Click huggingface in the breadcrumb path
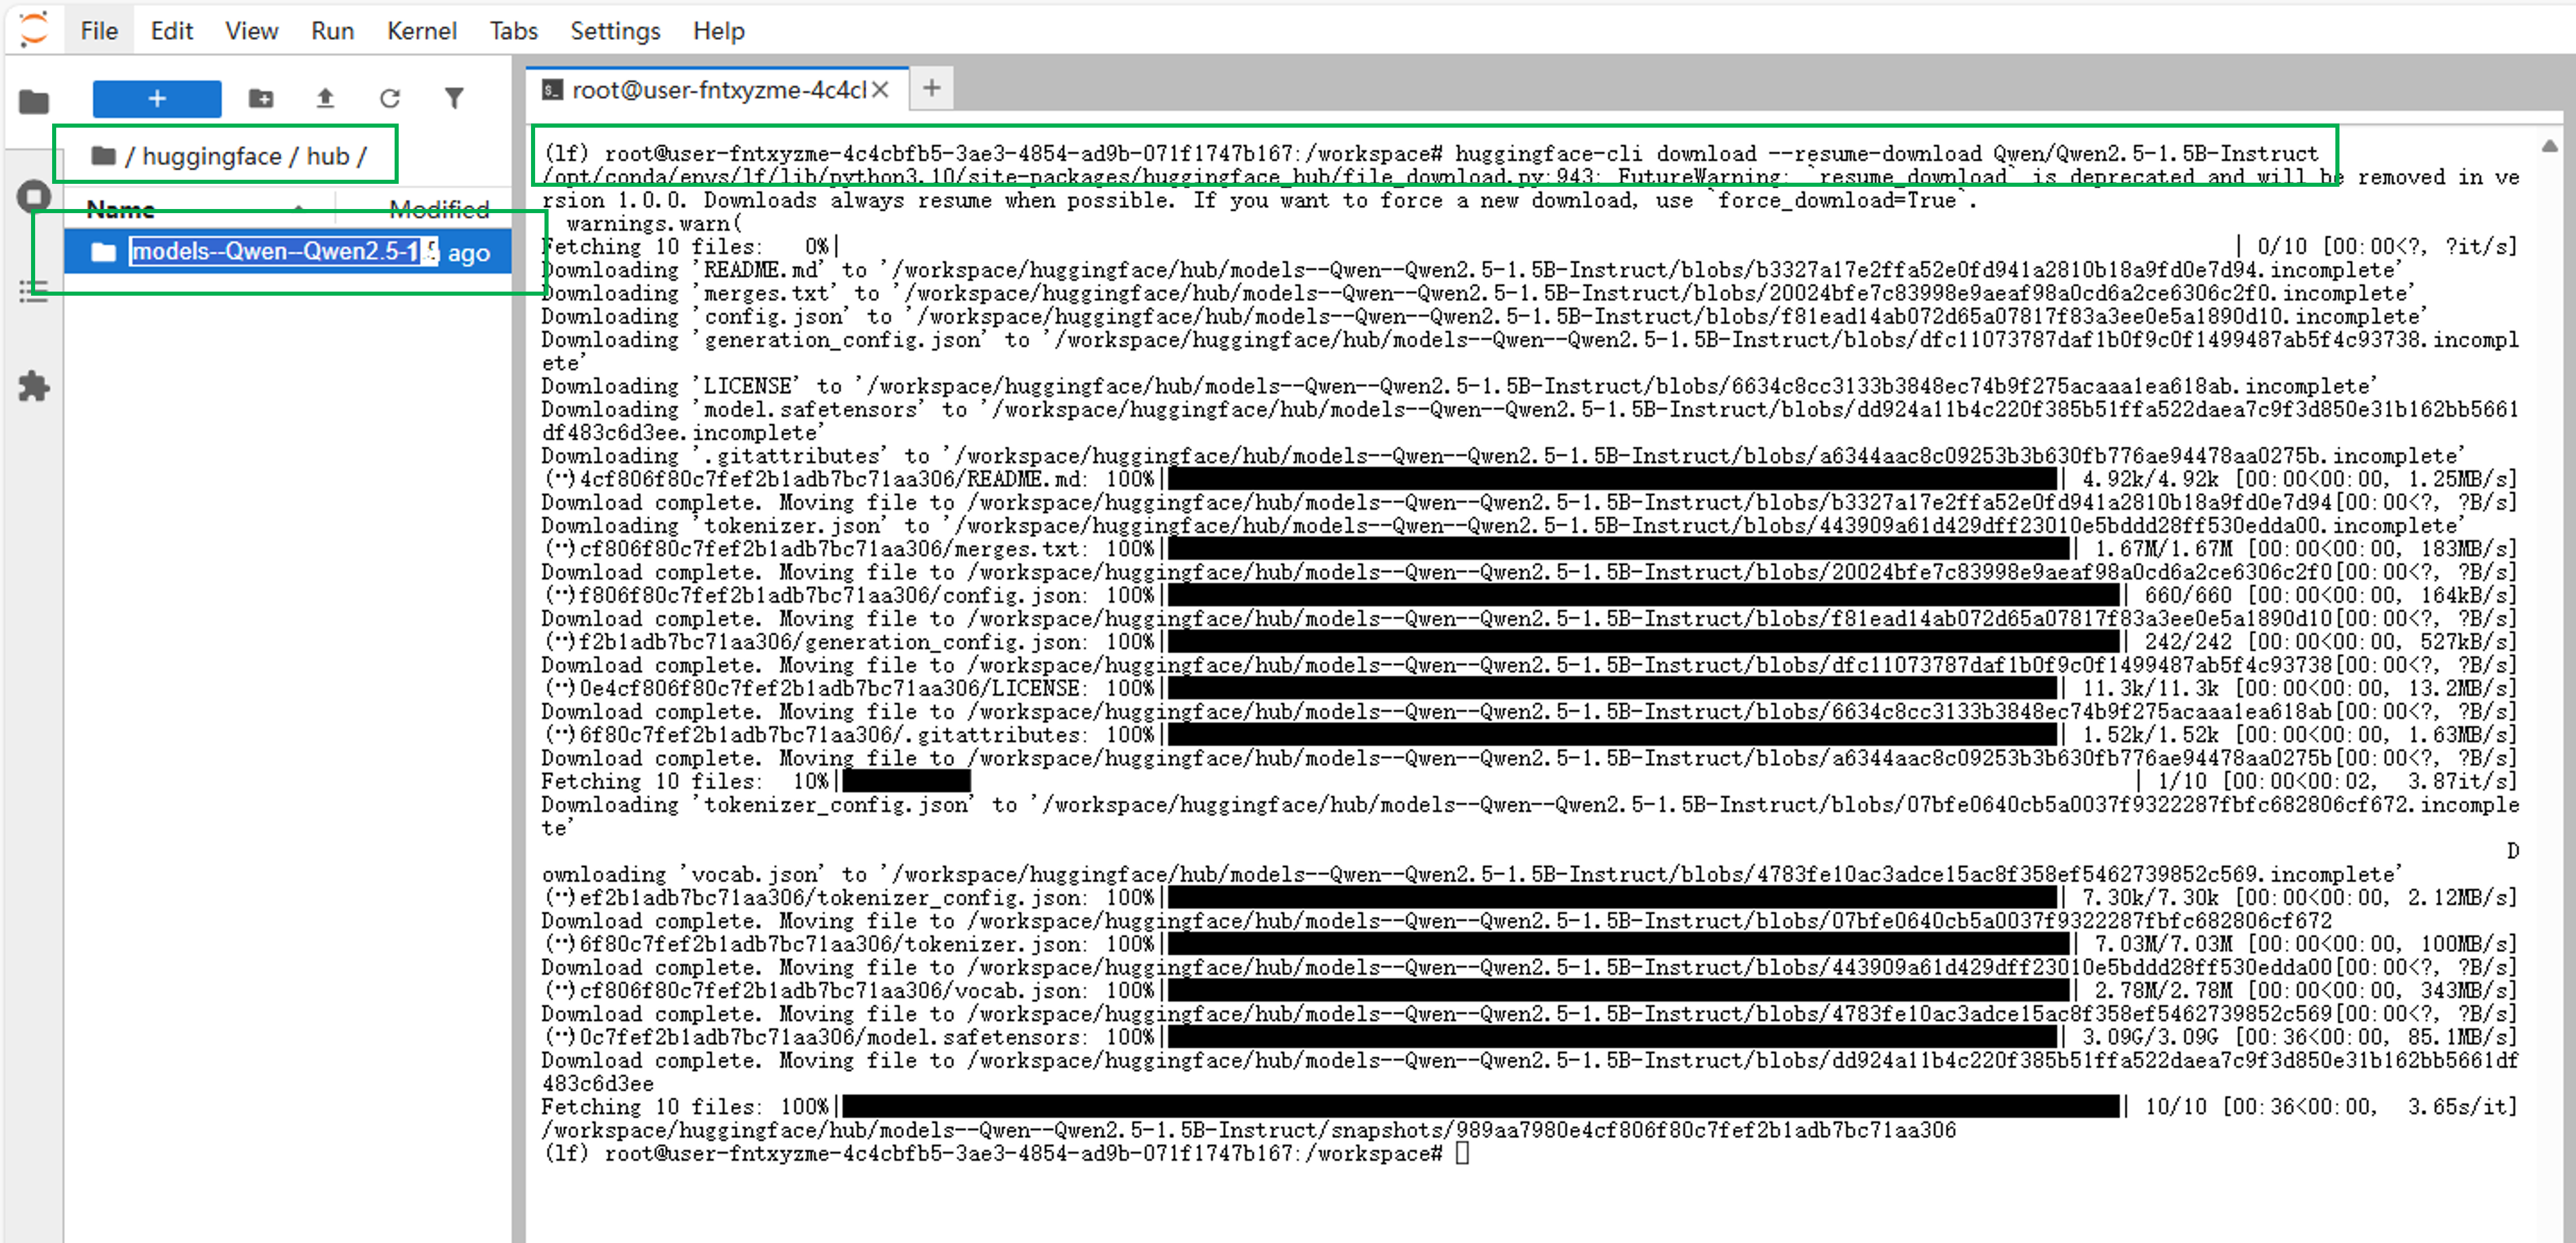 211,156
